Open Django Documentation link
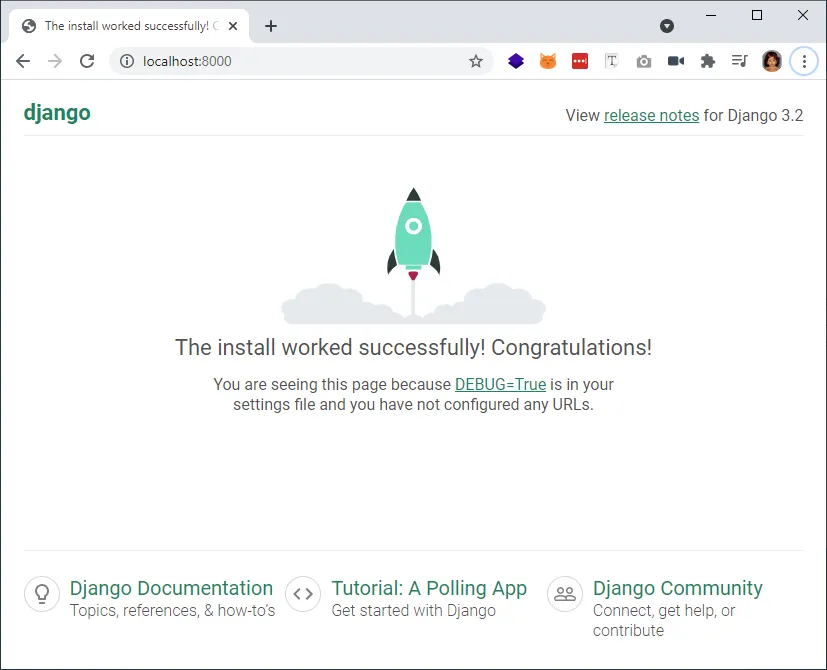Viewport: 827px width, 670px height. click(x=171, y=588)
